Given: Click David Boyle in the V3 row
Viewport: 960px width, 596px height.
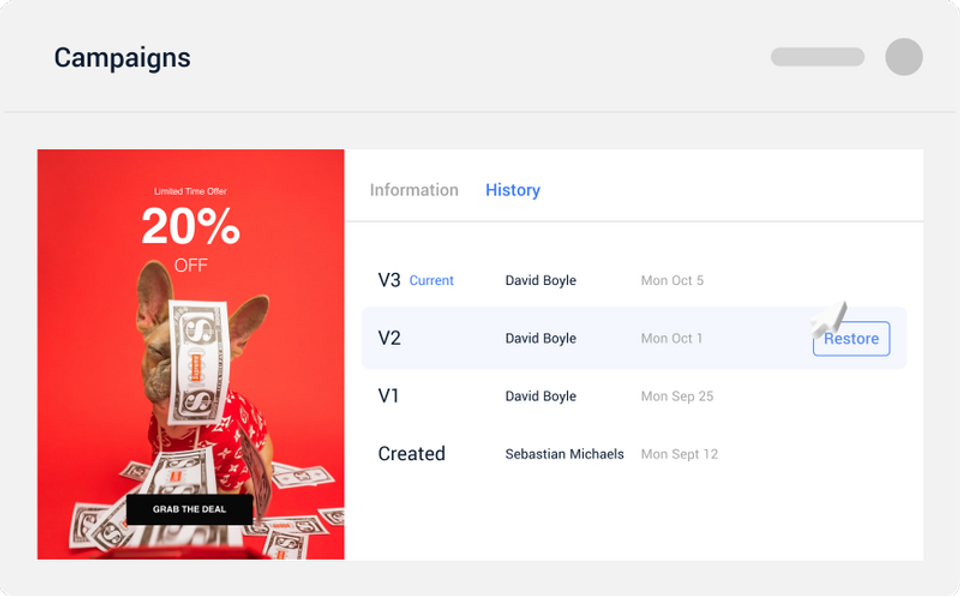Looking at the screenshot, I should 541,281.
